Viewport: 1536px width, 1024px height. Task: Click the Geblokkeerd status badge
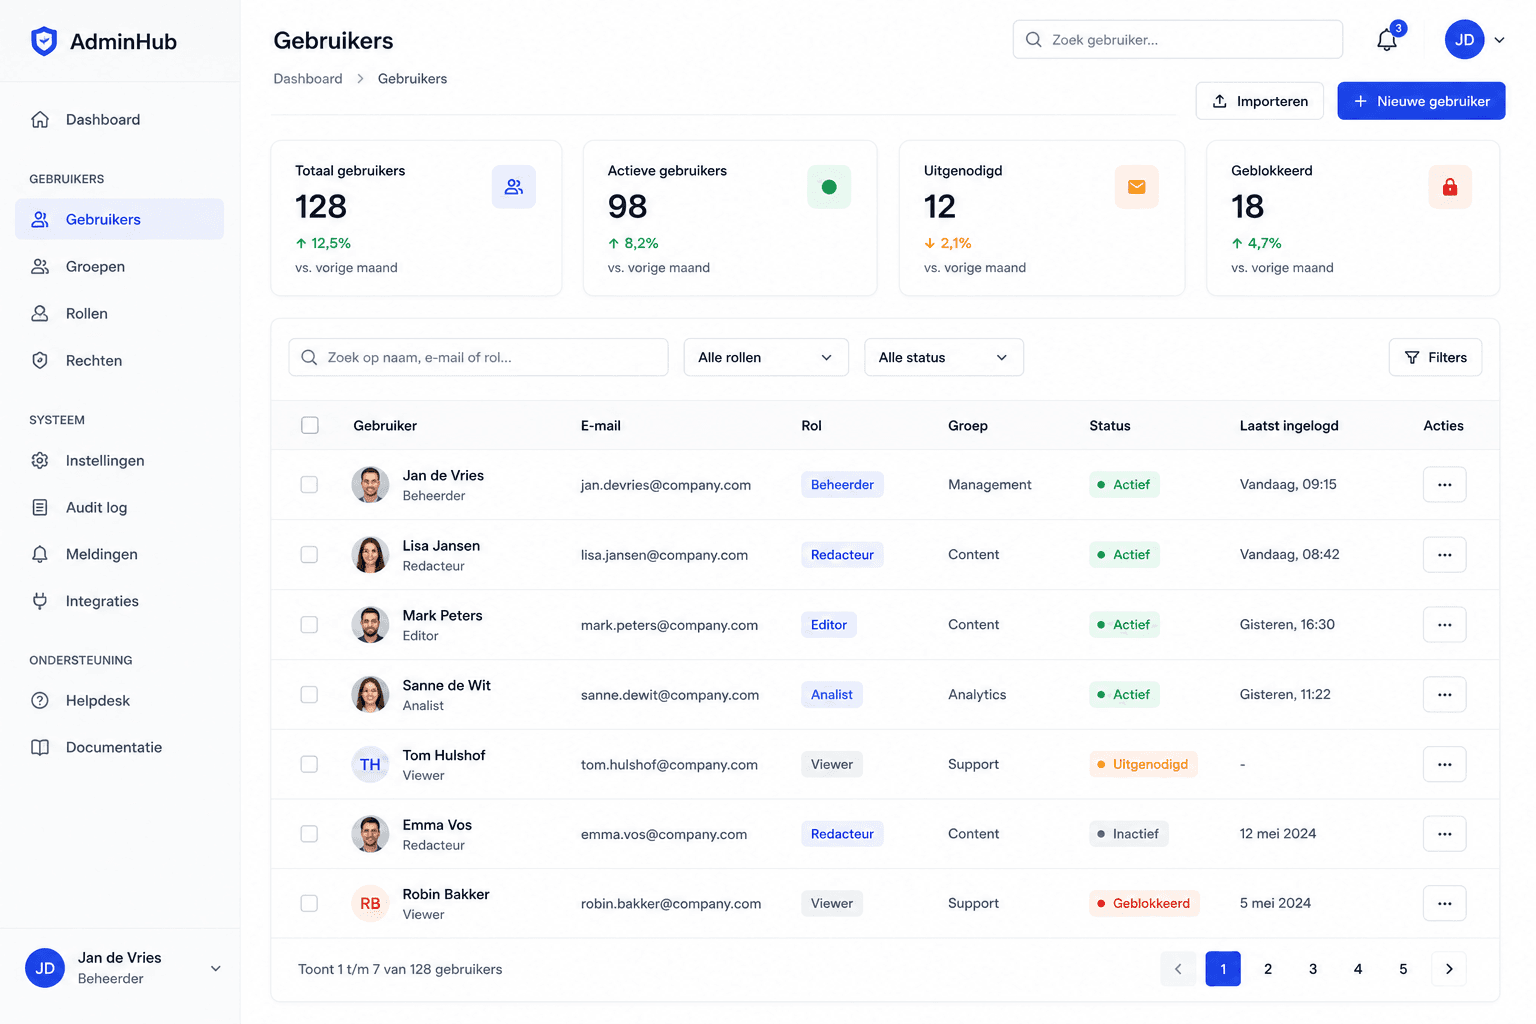point(1144,903)
